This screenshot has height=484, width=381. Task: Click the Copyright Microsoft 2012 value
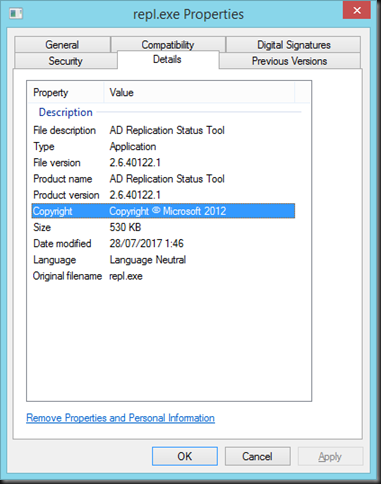(x=168, y=211)
